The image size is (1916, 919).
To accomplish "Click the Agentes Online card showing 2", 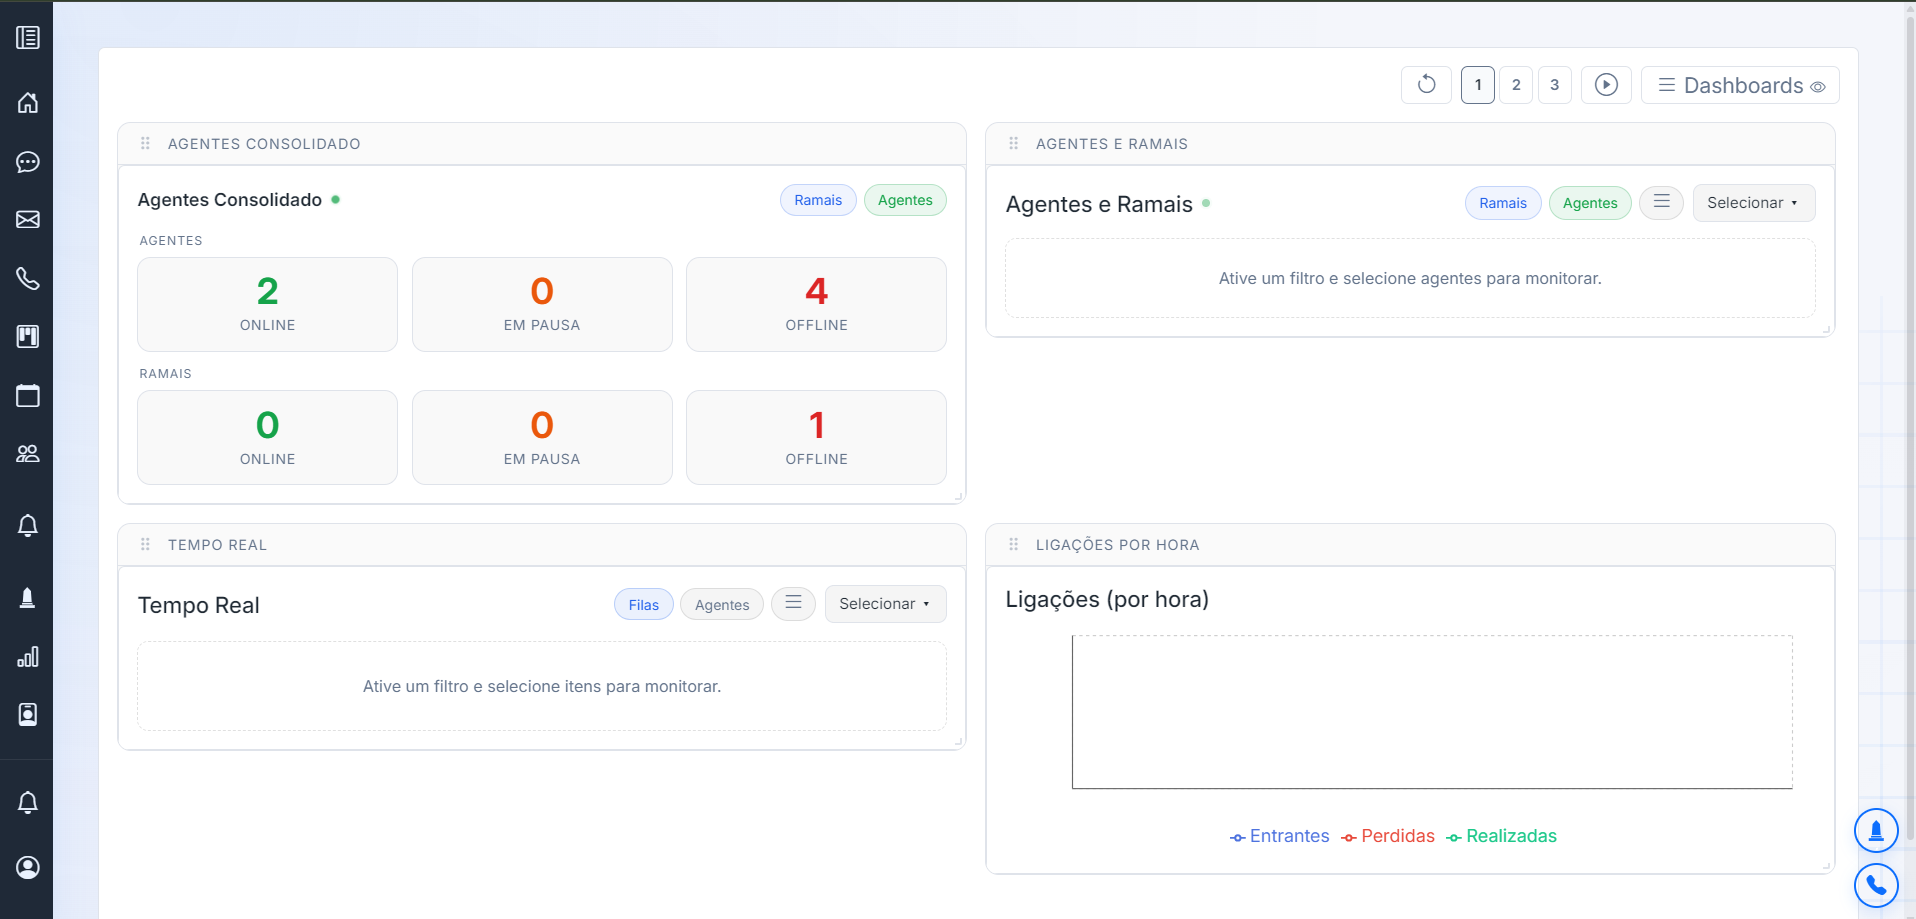I will point(267,304).
